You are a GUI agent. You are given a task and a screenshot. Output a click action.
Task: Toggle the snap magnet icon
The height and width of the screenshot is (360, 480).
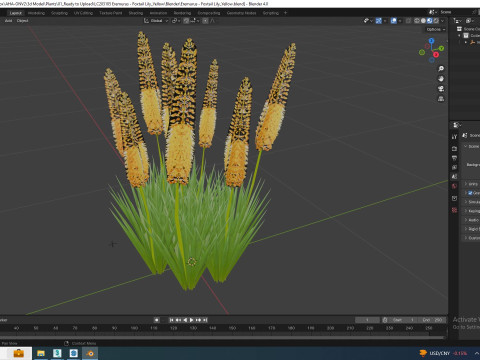186,21
